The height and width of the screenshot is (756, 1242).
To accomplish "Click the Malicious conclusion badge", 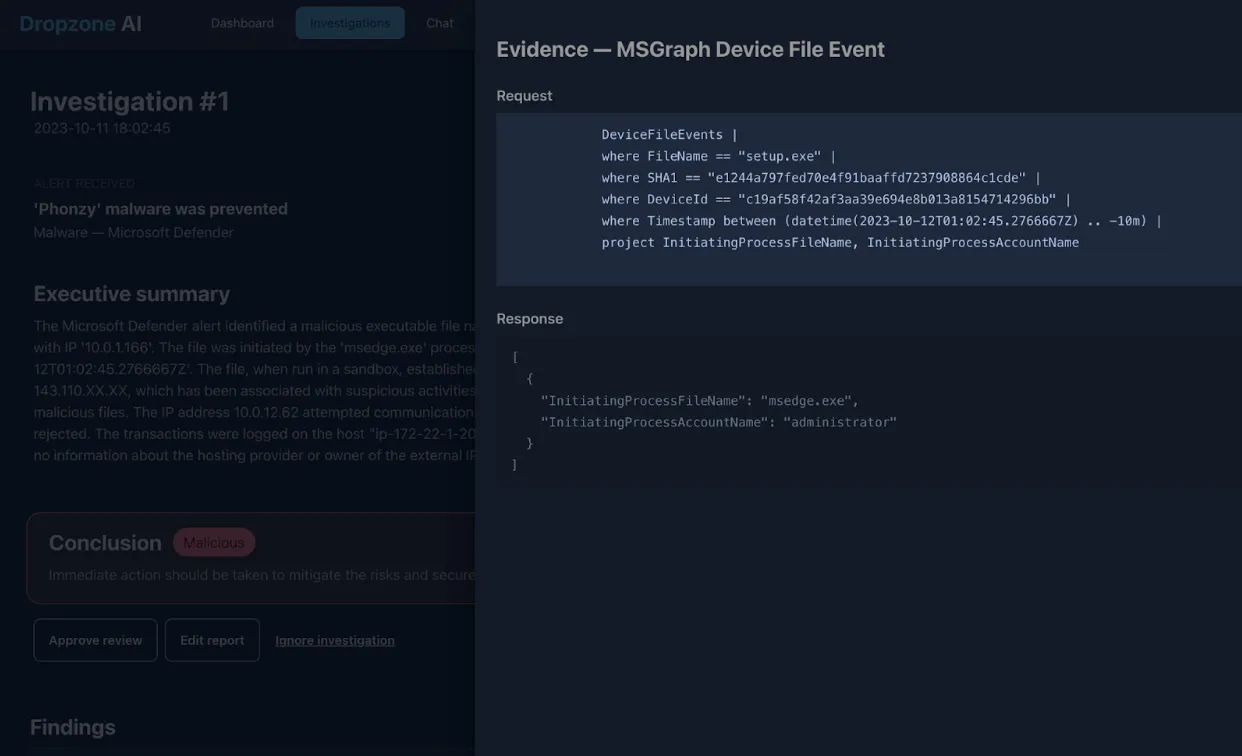I will coord(214,542).
